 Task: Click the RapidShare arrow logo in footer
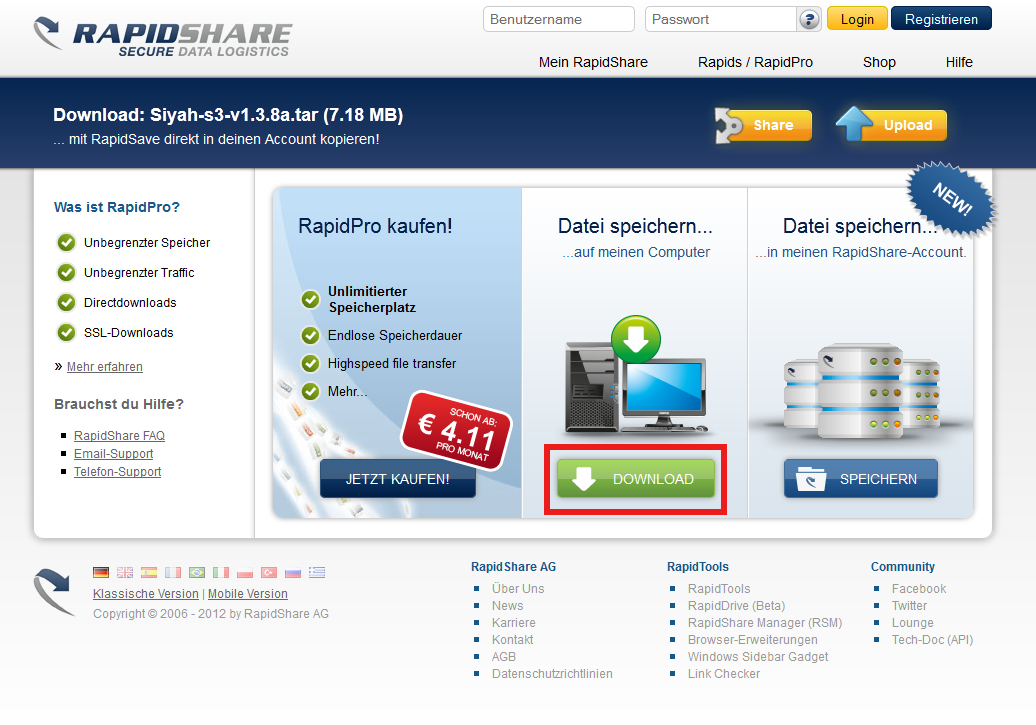coord(54,591)
